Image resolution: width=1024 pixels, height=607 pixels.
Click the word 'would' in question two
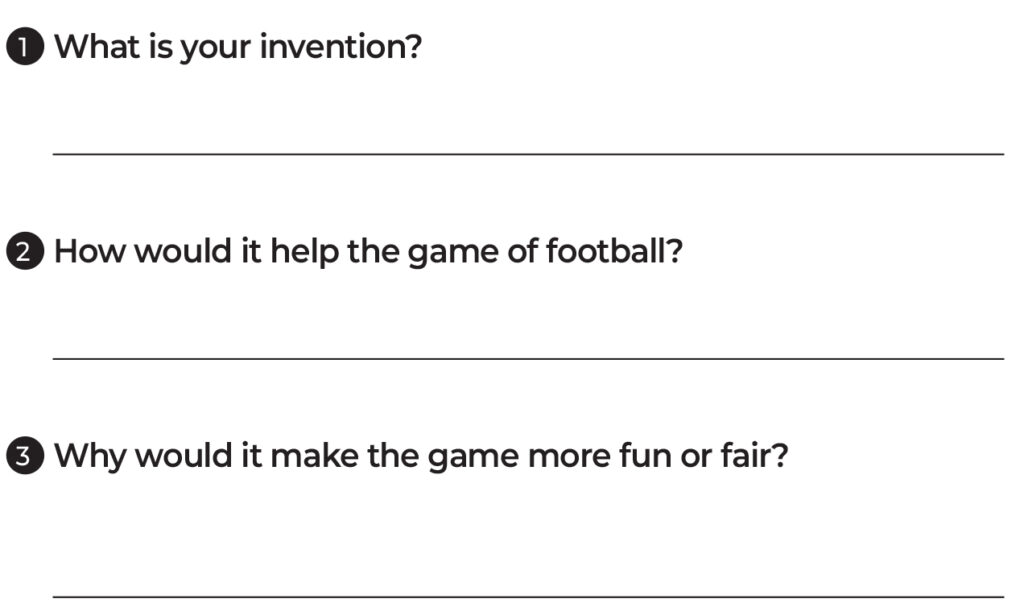coord(183,251)
